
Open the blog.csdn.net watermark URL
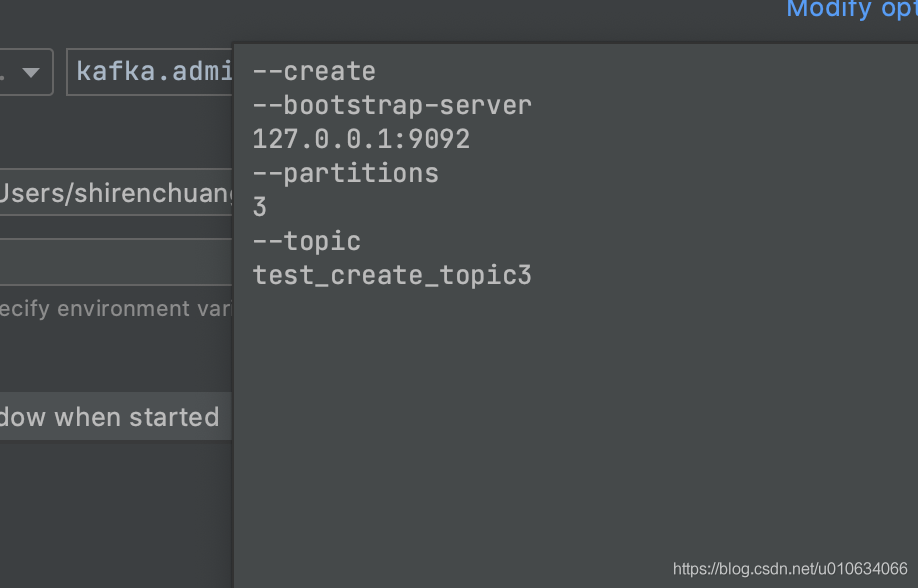[x=790, y=569]
